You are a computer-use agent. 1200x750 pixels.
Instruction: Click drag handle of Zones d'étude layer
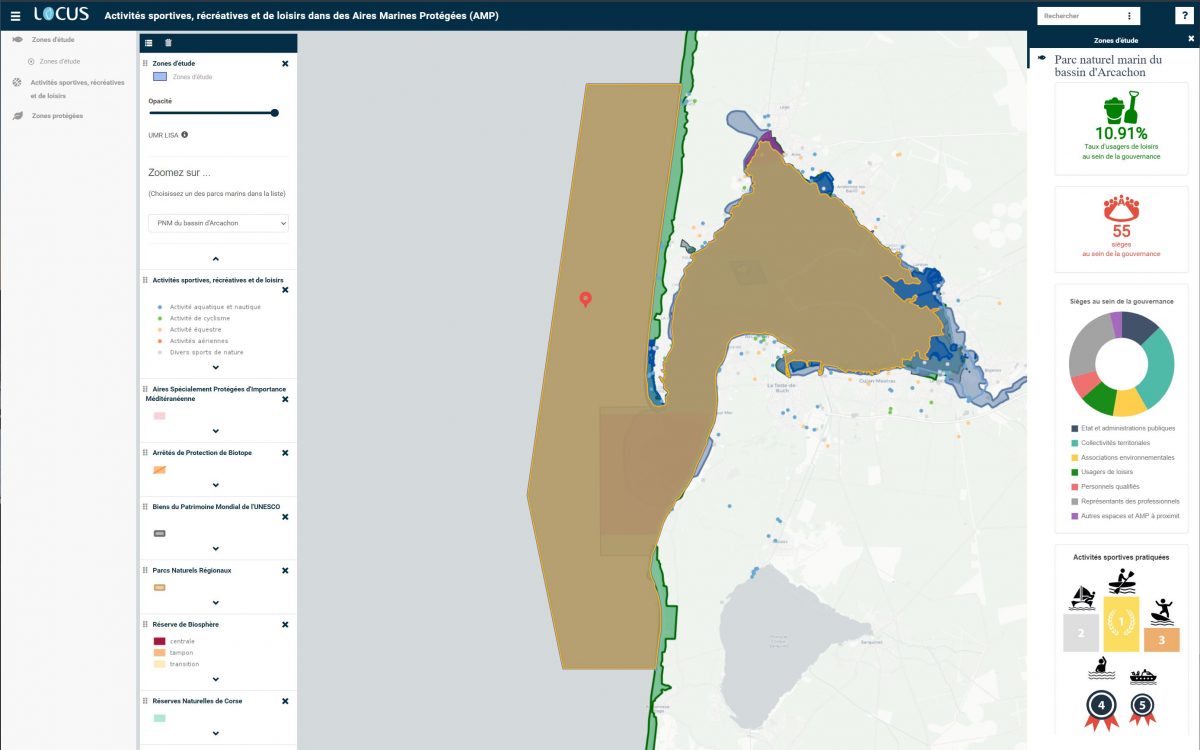pyautogui.click(x=146, y=63)
